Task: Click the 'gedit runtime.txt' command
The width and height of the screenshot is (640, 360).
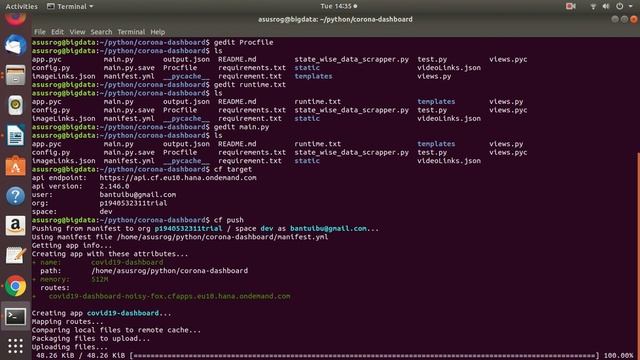Action: 250,84
